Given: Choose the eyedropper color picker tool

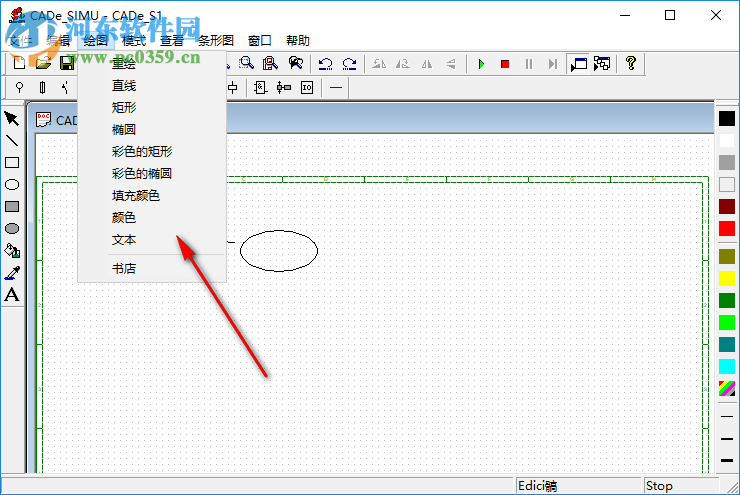Looking at the screenshot, I should (12, 273).
